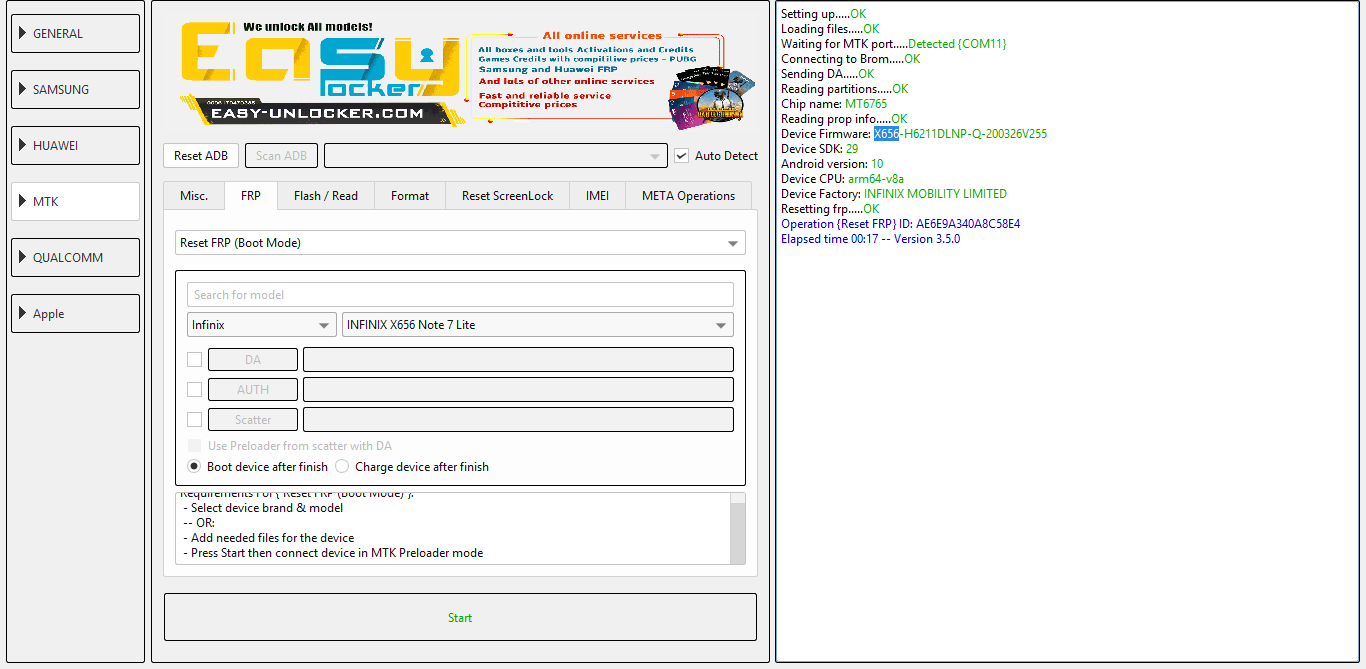Image resolution: width=1366 pixels, height=669 pixels.
Task: Click the Scatter file button
Action: [x=253, y=420]
